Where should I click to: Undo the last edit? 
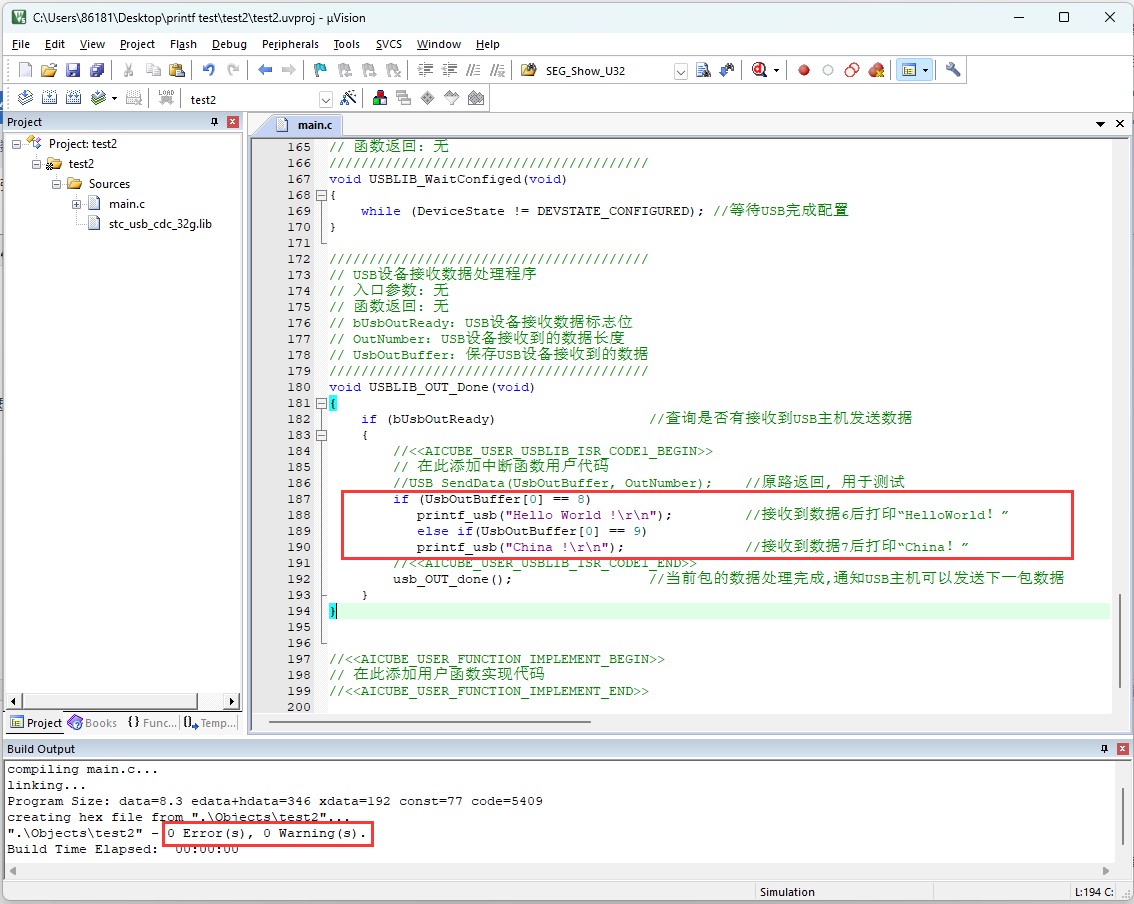(208, 70)
